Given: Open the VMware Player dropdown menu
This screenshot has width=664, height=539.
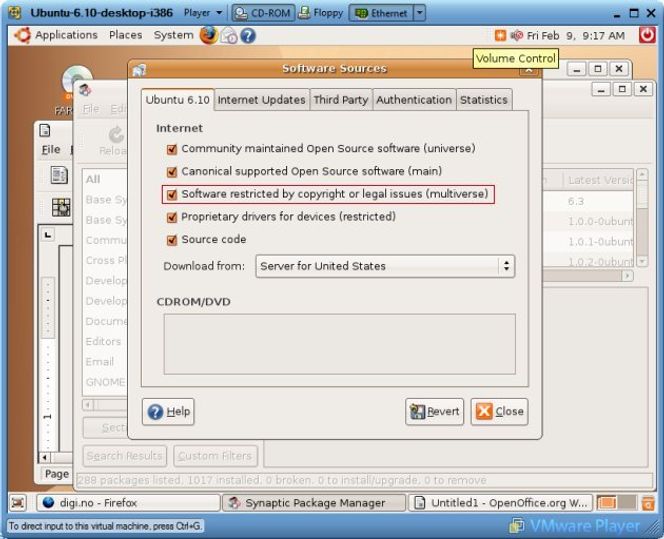Looking at the screenshot, I should 202,13.
